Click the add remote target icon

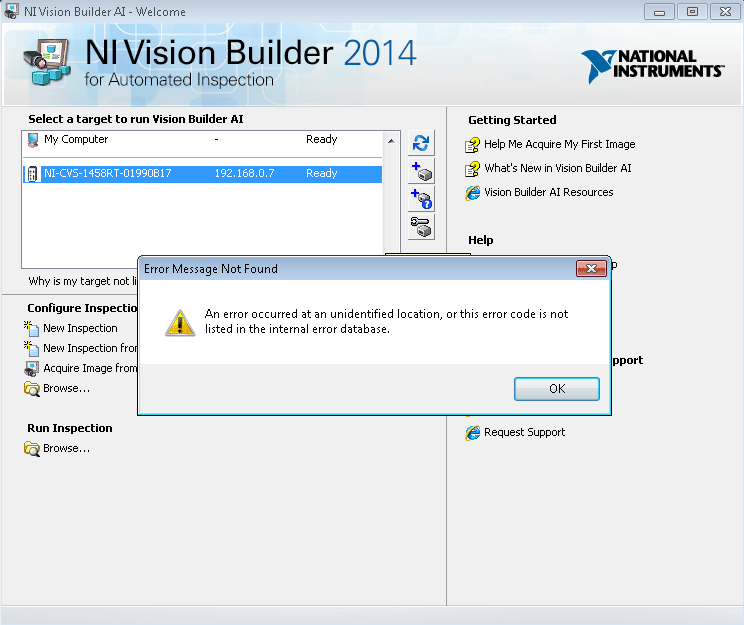421,171
